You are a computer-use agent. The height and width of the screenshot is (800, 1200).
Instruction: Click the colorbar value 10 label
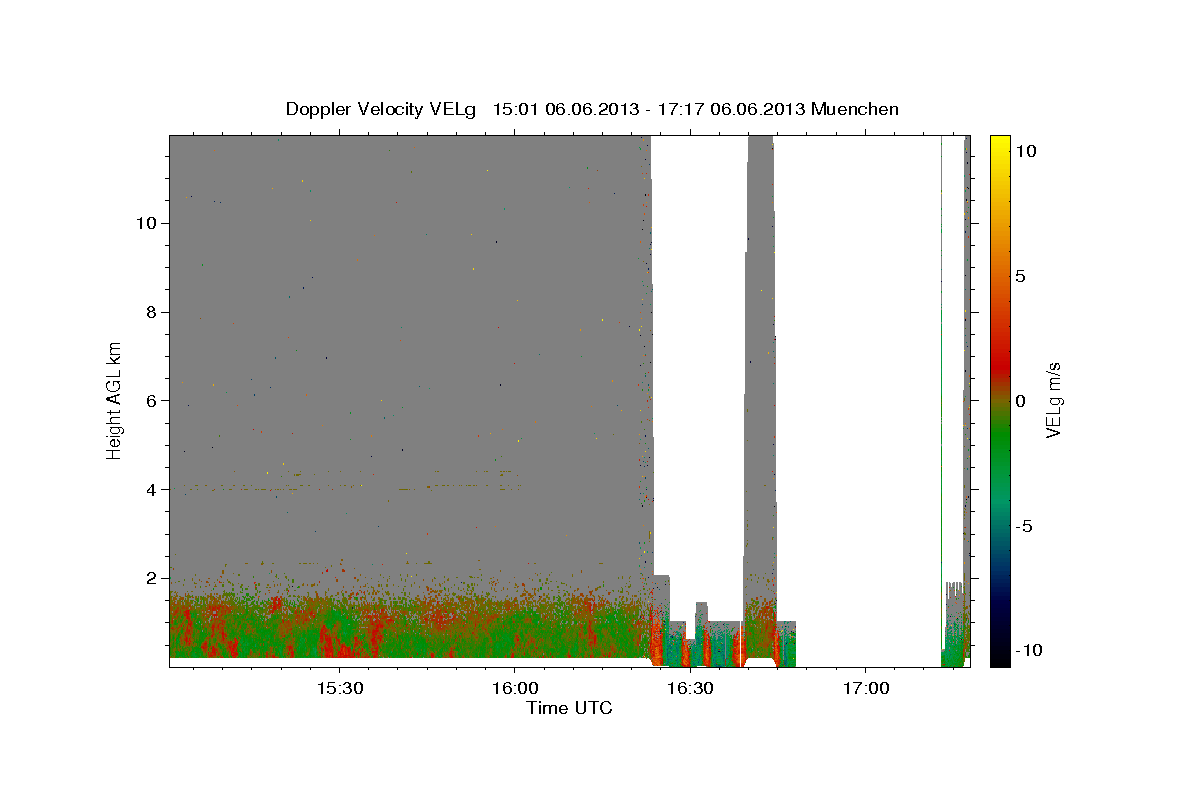pos(1024,151)
